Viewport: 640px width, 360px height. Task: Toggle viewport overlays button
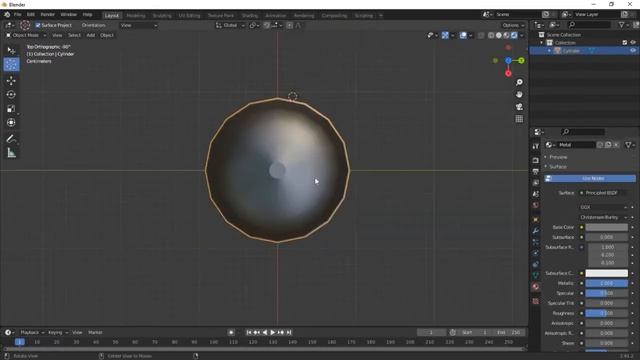click(463, 36)
